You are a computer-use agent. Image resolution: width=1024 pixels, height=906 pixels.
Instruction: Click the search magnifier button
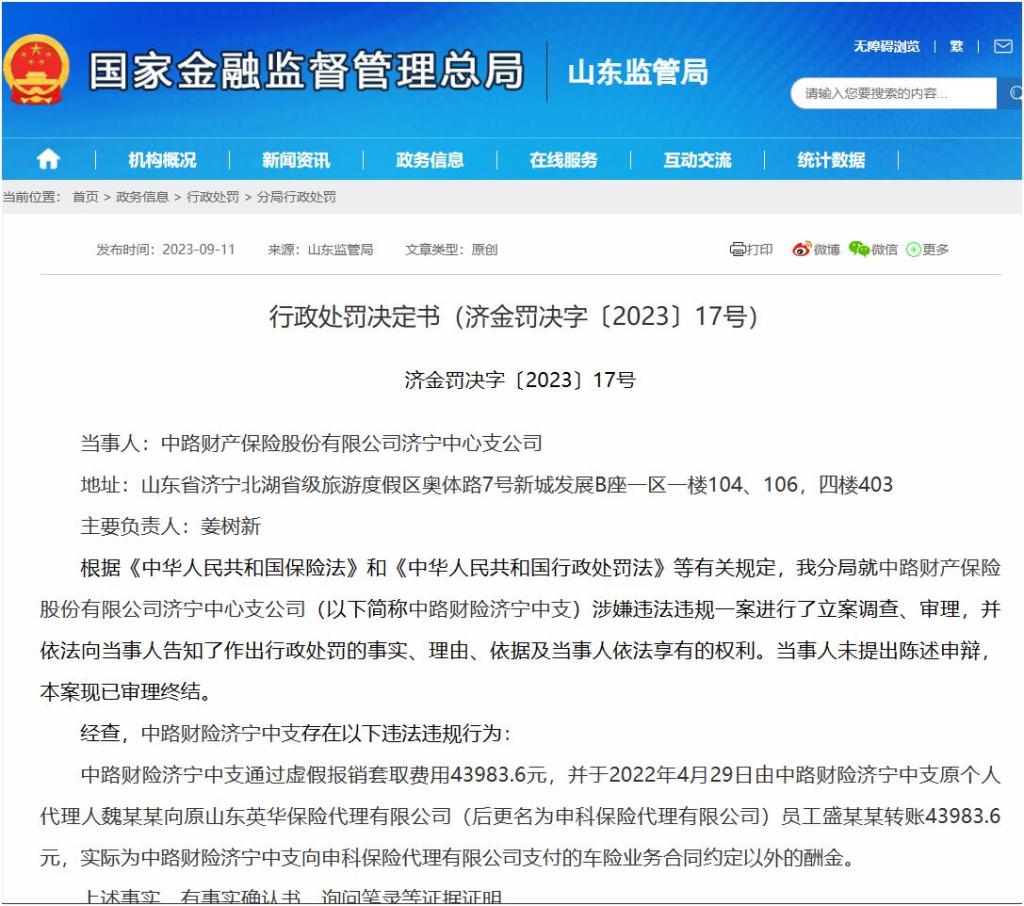[x=1012, y=94]
